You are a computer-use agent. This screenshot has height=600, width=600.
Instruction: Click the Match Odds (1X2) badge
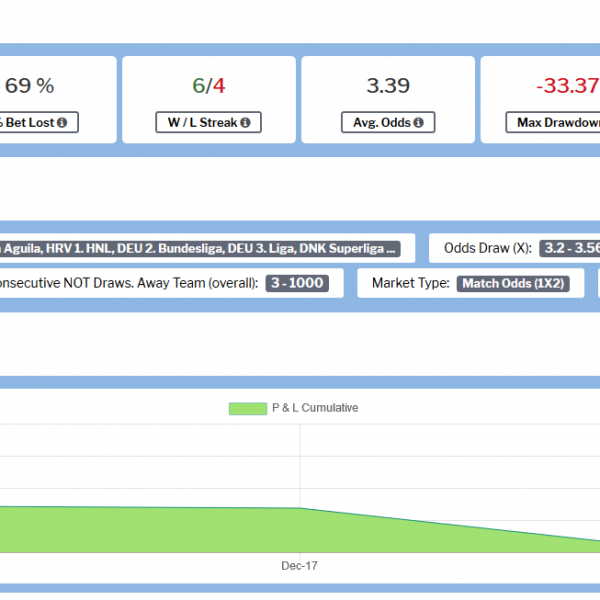click(513, 283)
